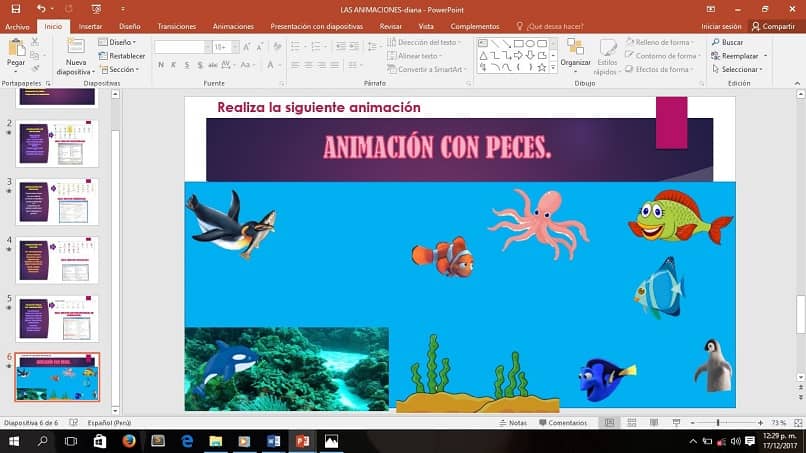806x453 pixels.
Task: Switch to the Vista tab
Action: [426, 26]
